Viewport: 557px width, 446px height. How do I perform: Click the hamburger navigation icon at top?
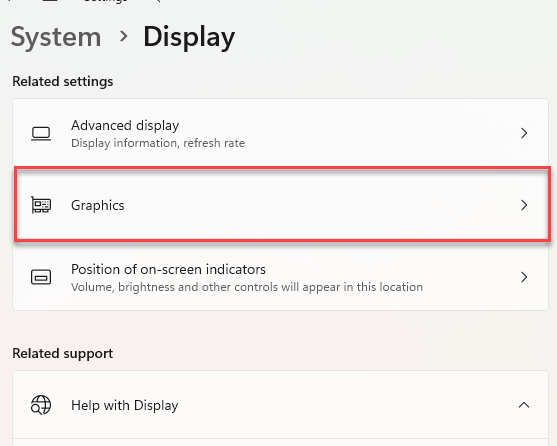[50, 1]
